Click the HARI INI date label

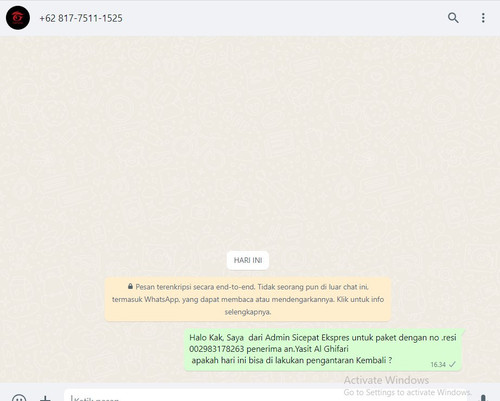click(248, 260)
